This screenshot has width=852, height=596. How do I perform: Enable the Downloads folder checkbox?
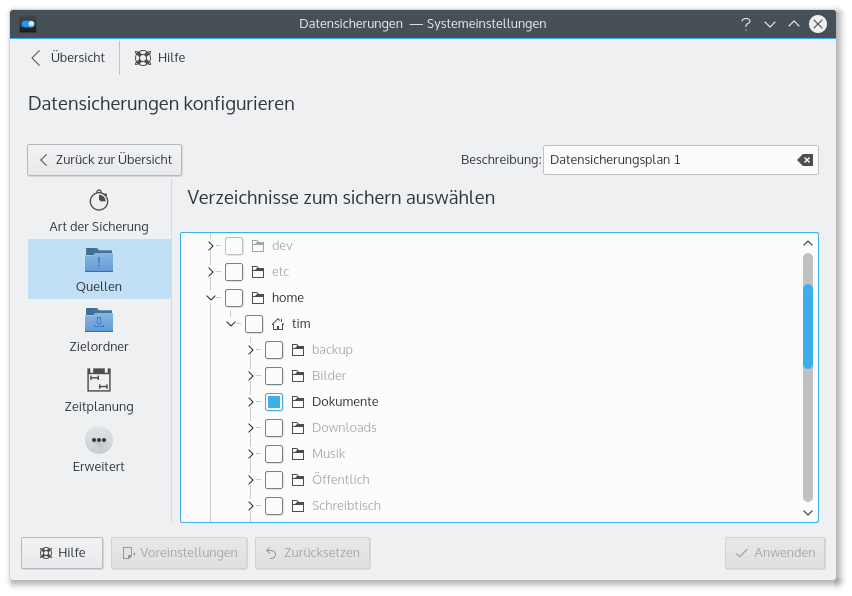(274, 428)
